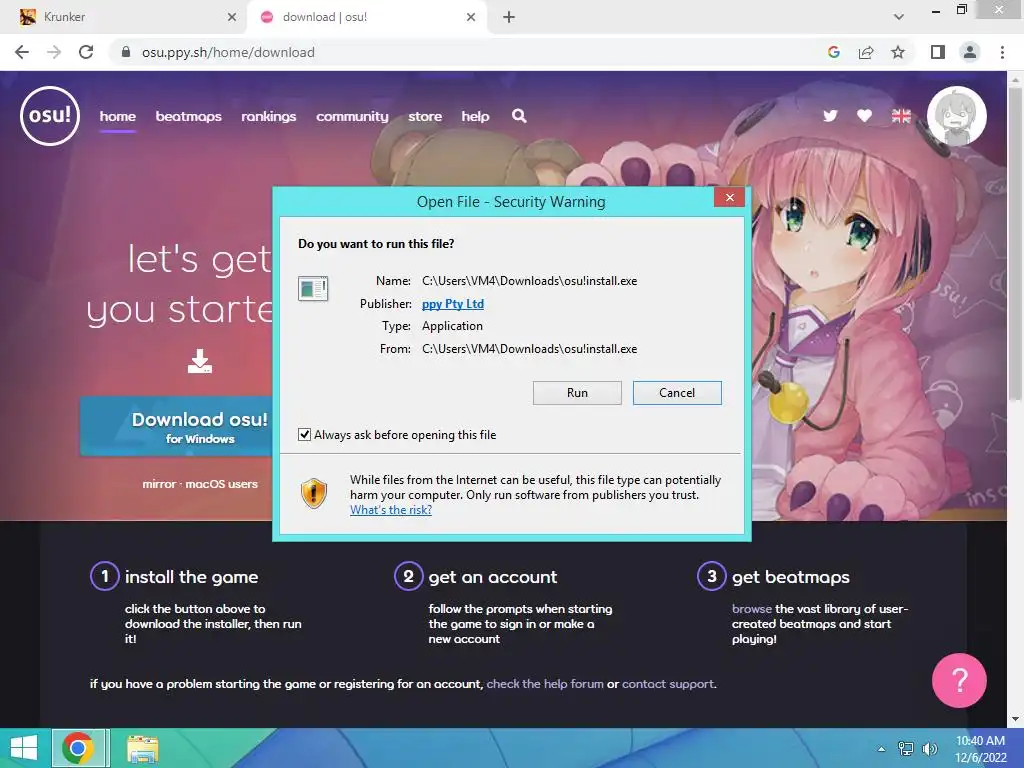Click the application file icon in dialog
Screen dimensions: 1024x768
[x=313, y=288]
